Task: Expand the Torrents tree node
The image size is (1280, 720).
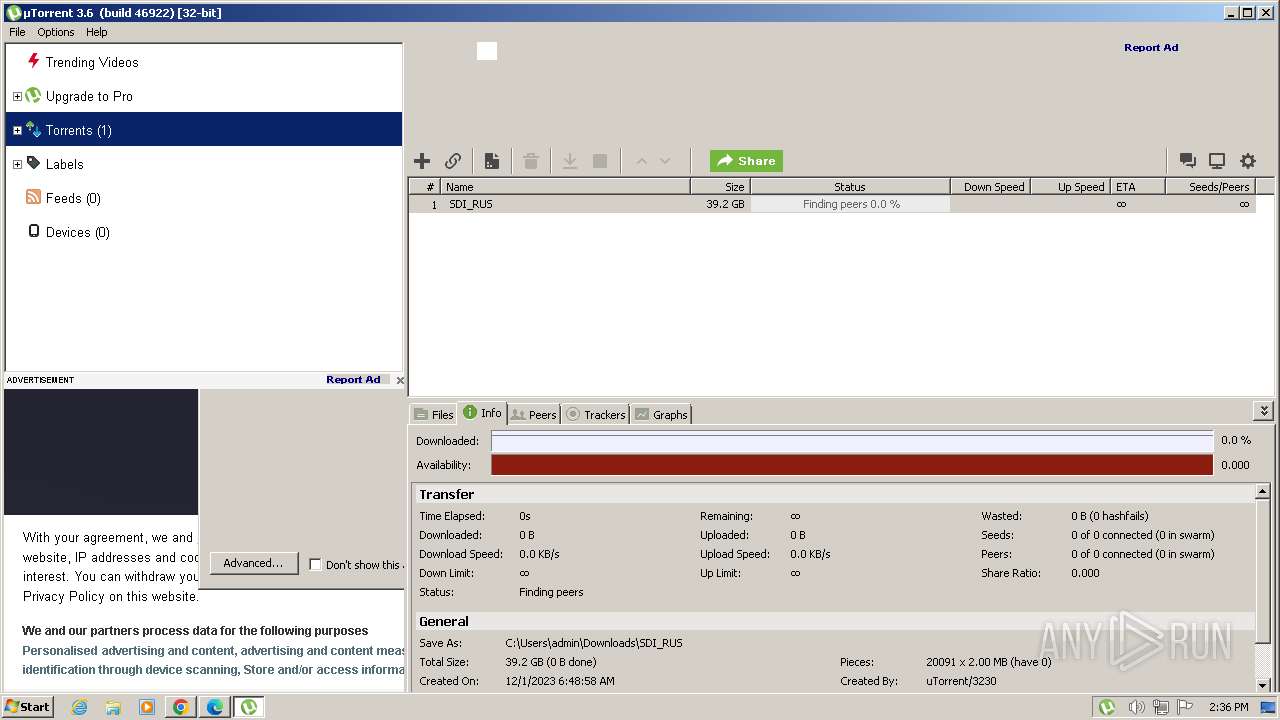Action: point(17,130)
